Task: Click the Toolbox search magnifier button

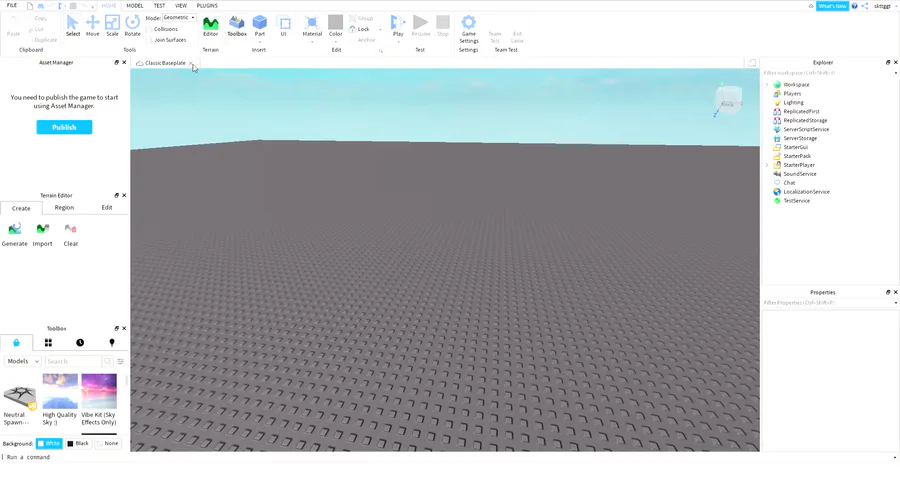Action: (107, 361)
